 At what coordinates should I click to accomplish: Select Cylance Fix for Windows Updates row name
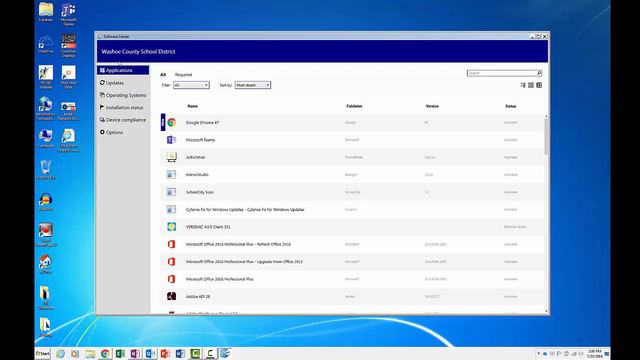tap(245, 209)
